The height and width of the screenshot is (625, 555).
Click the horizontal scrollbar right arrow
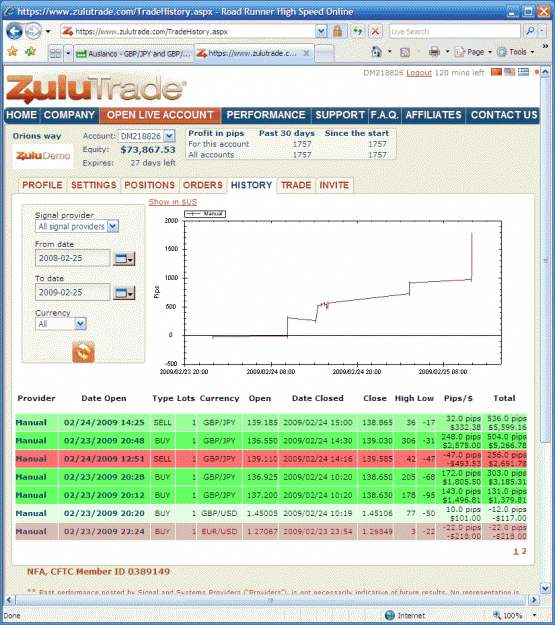pyautogui.click(x=534, y=600)
